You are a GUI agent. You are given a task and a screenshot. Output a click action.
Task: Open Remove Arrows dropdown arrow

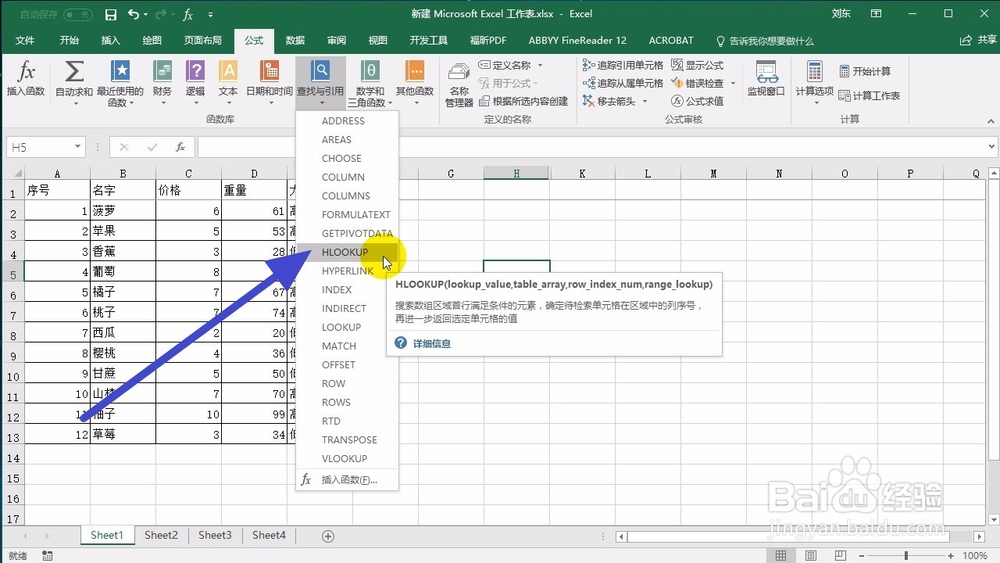(645, 101)
